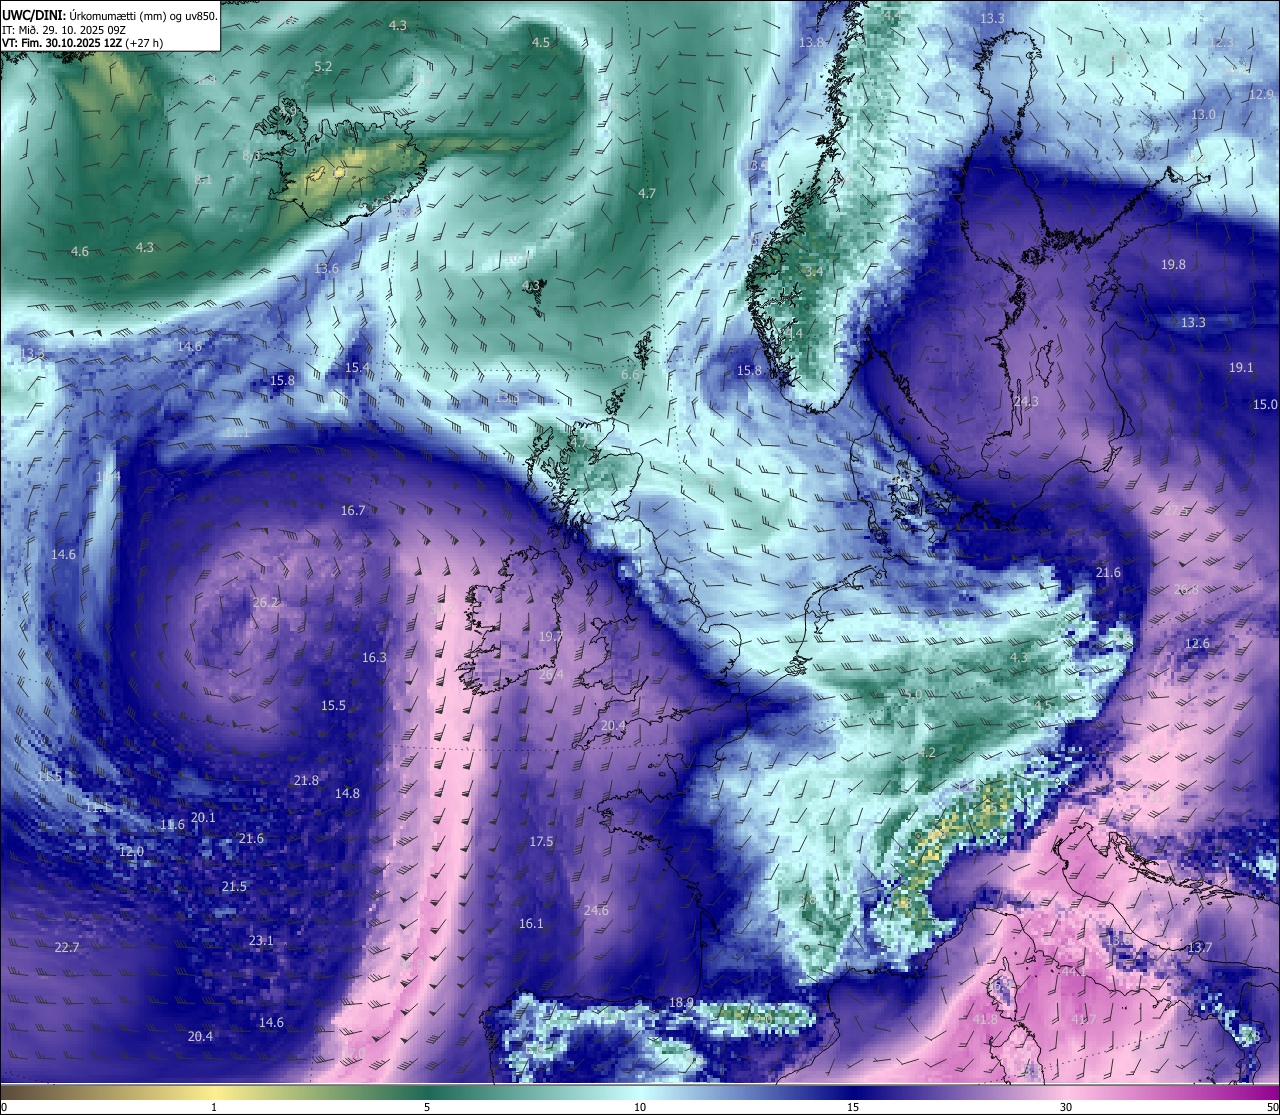Screen dimensions: 1280x1115
Task: Click the 17.5 value label
Action: coord(541,842)
